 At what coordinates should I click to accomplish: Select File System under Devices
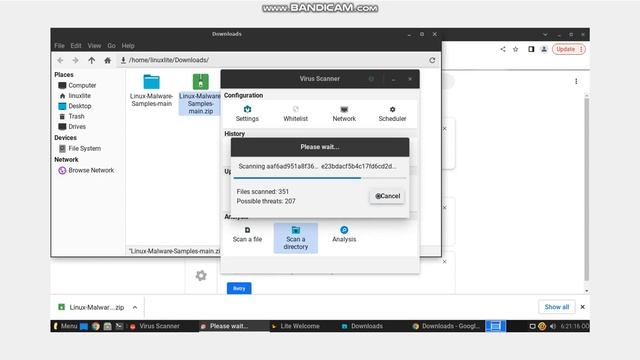click(80, 148)
